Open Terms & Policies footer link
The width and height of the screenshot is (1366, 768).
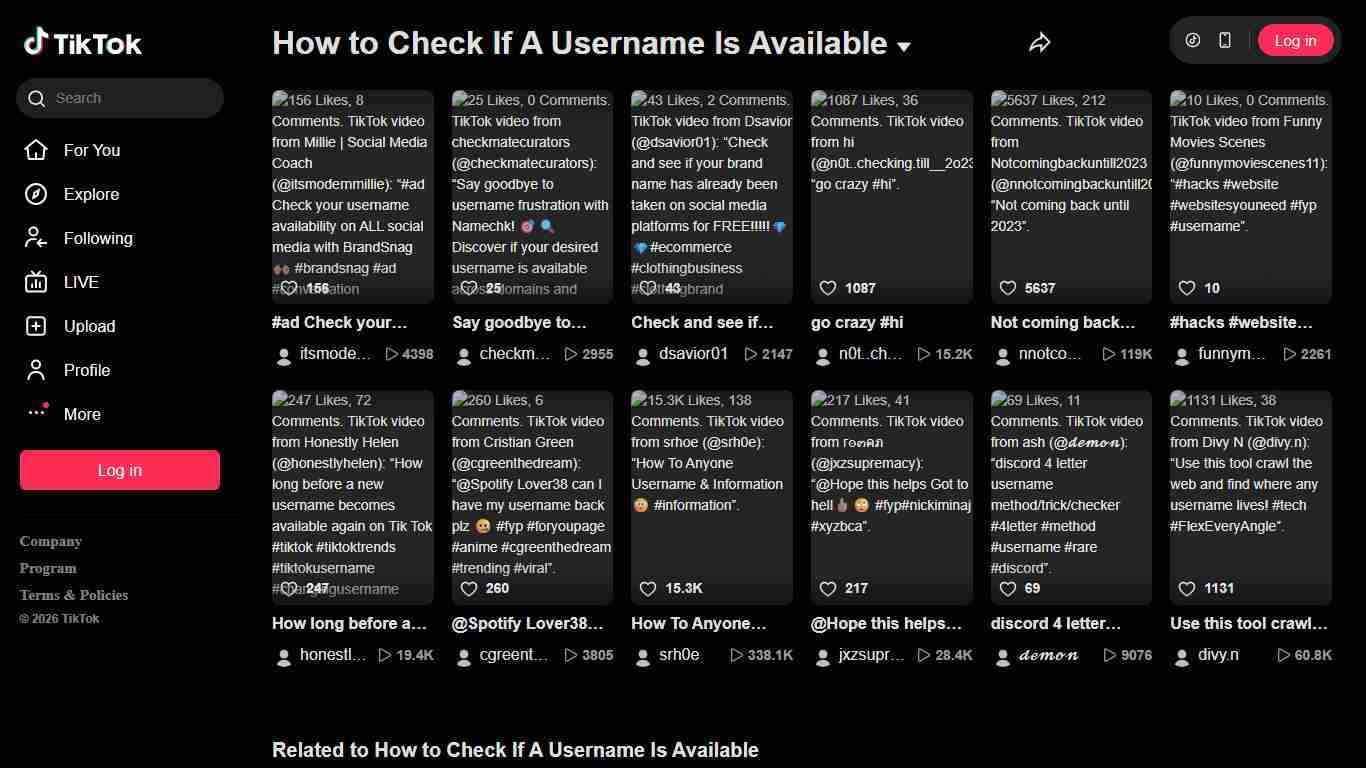[x=73, y=594]
